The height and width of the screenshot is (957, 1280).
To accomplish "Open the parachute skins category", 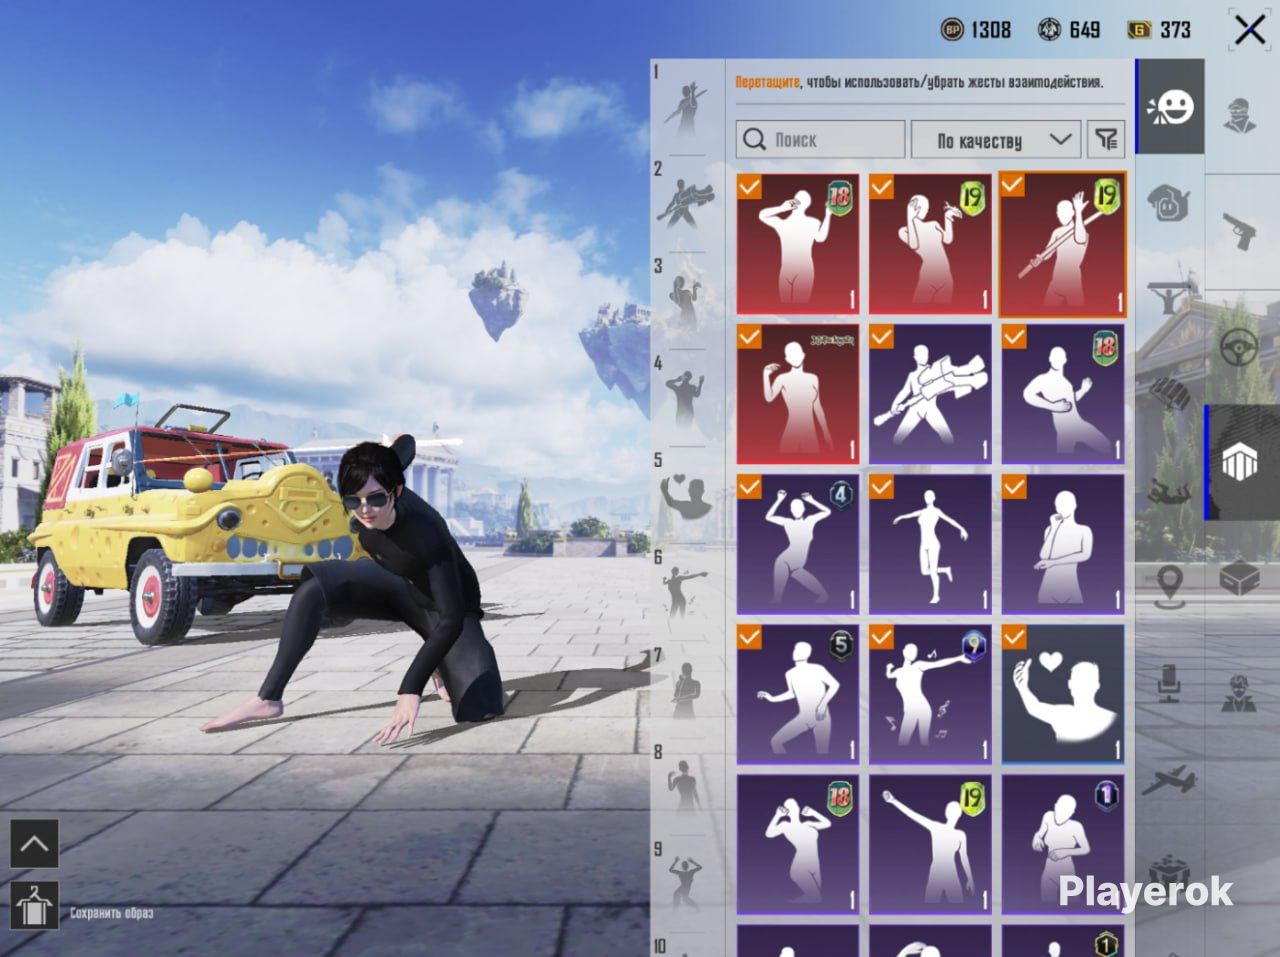I will pos(1168,394).
